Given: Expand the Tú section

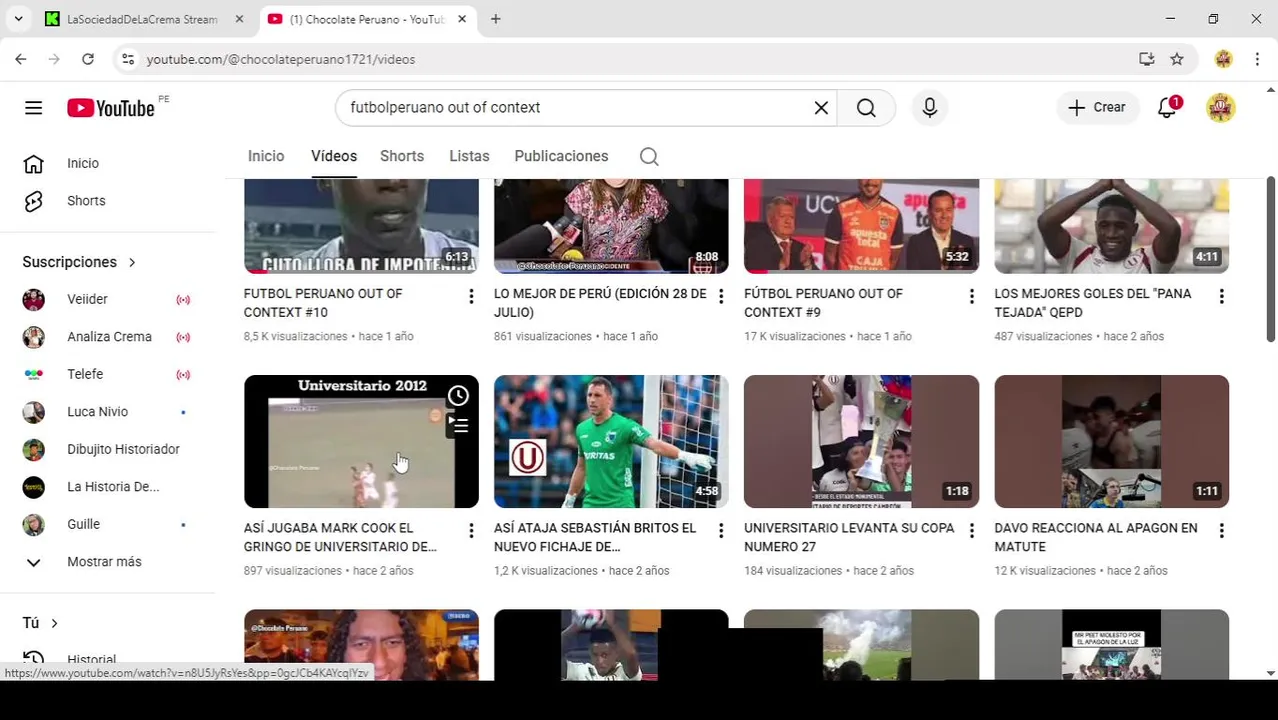Looking at the screenshot, I should pos(40,623).
